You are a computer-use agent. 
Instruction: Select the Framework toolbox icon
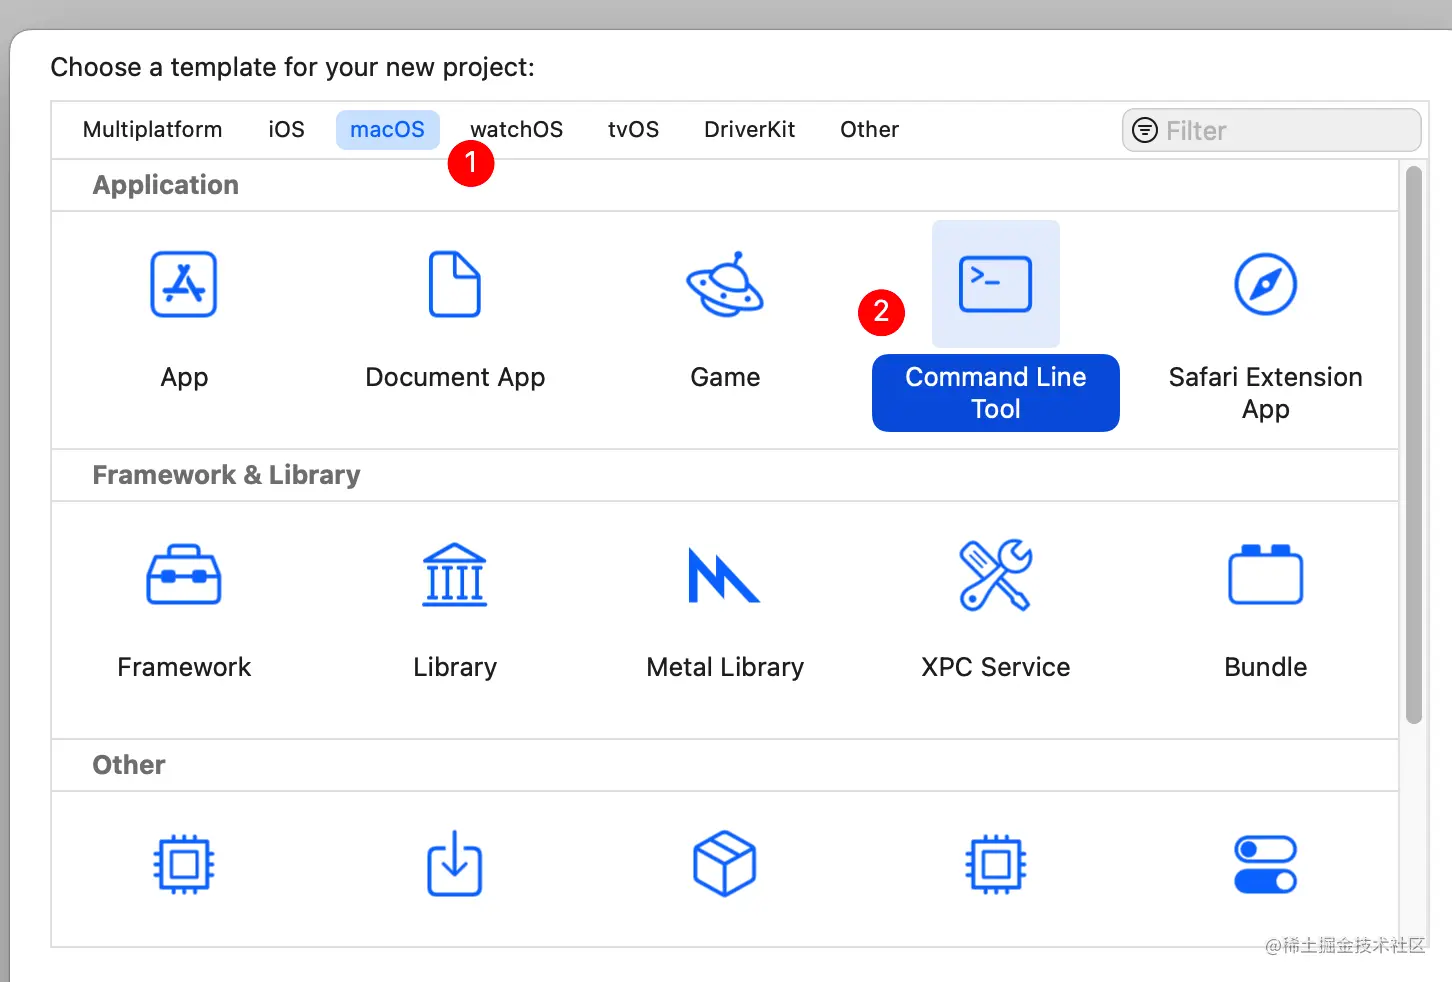(x=184, y=574)
